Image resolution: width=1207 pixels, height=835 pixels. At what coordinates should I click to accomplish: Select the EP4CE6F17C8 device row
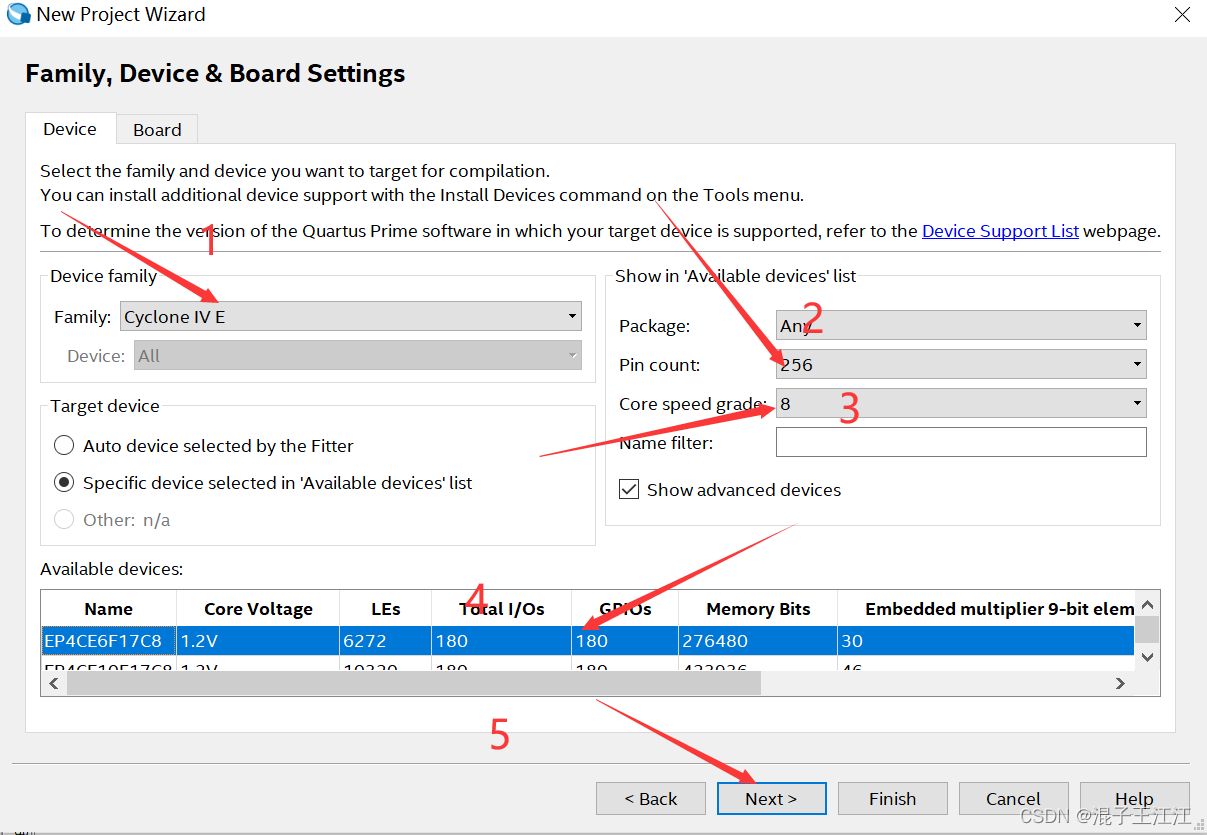coord(108,641)
